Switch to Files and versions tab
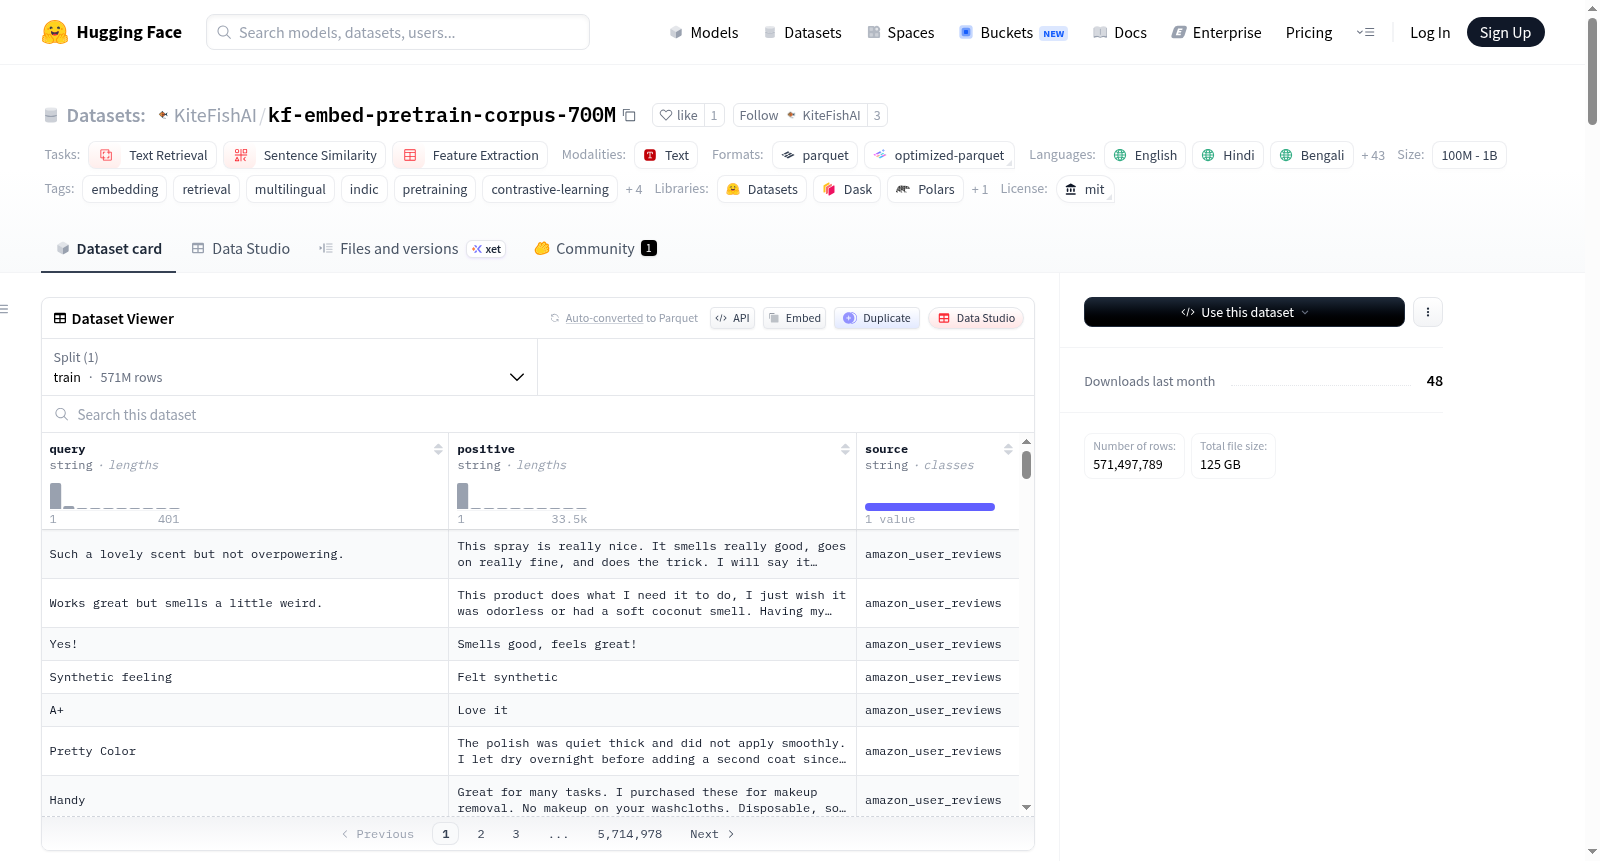The image size is (1600, 861). [x=412, y=249]
